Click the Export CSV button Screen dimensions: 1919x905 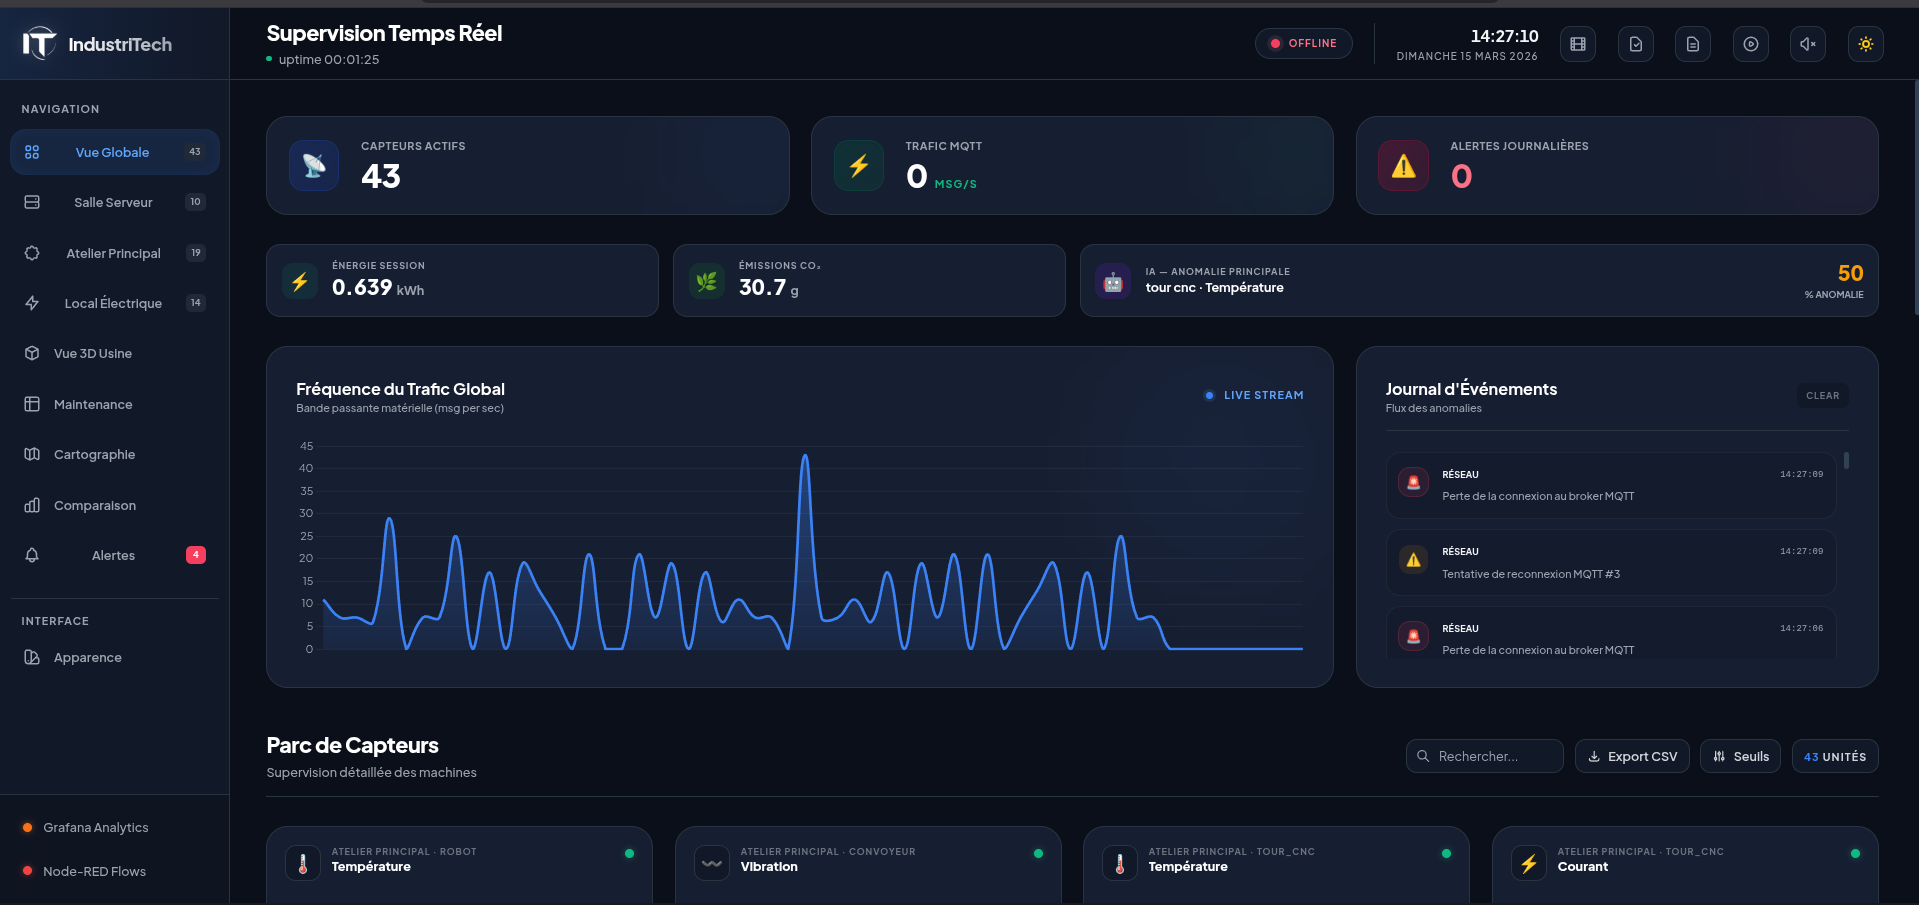1632,756
